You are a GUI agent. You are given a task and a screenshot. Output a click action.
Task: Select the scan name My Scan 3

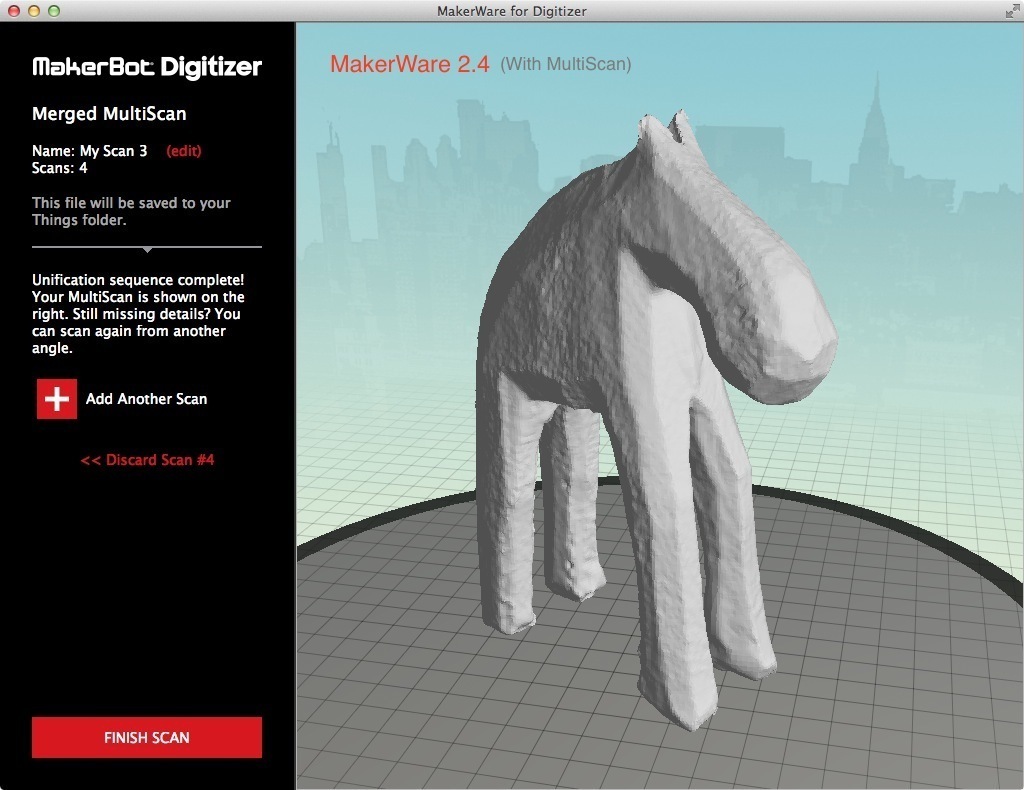coord(113,151)
